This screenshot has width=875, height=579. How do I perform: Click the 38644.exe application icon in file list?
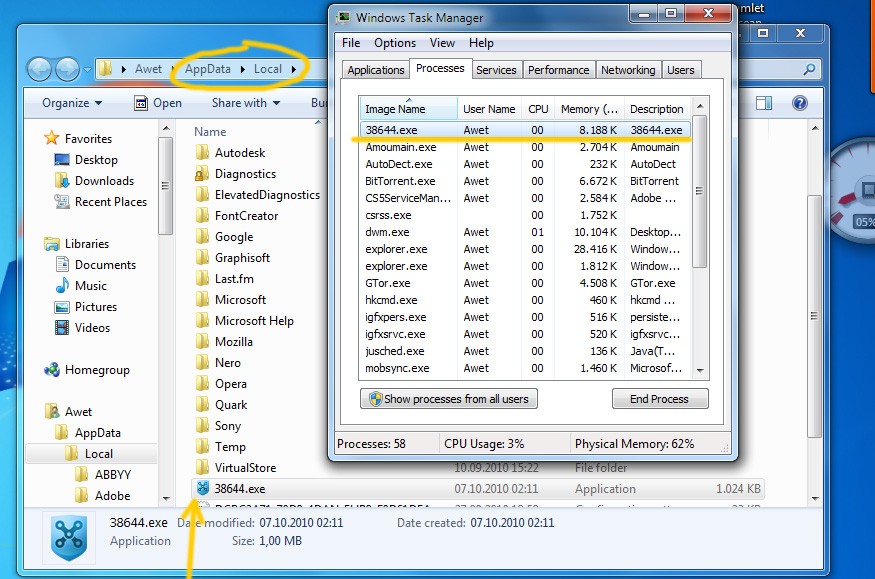(x=202, y=488)
